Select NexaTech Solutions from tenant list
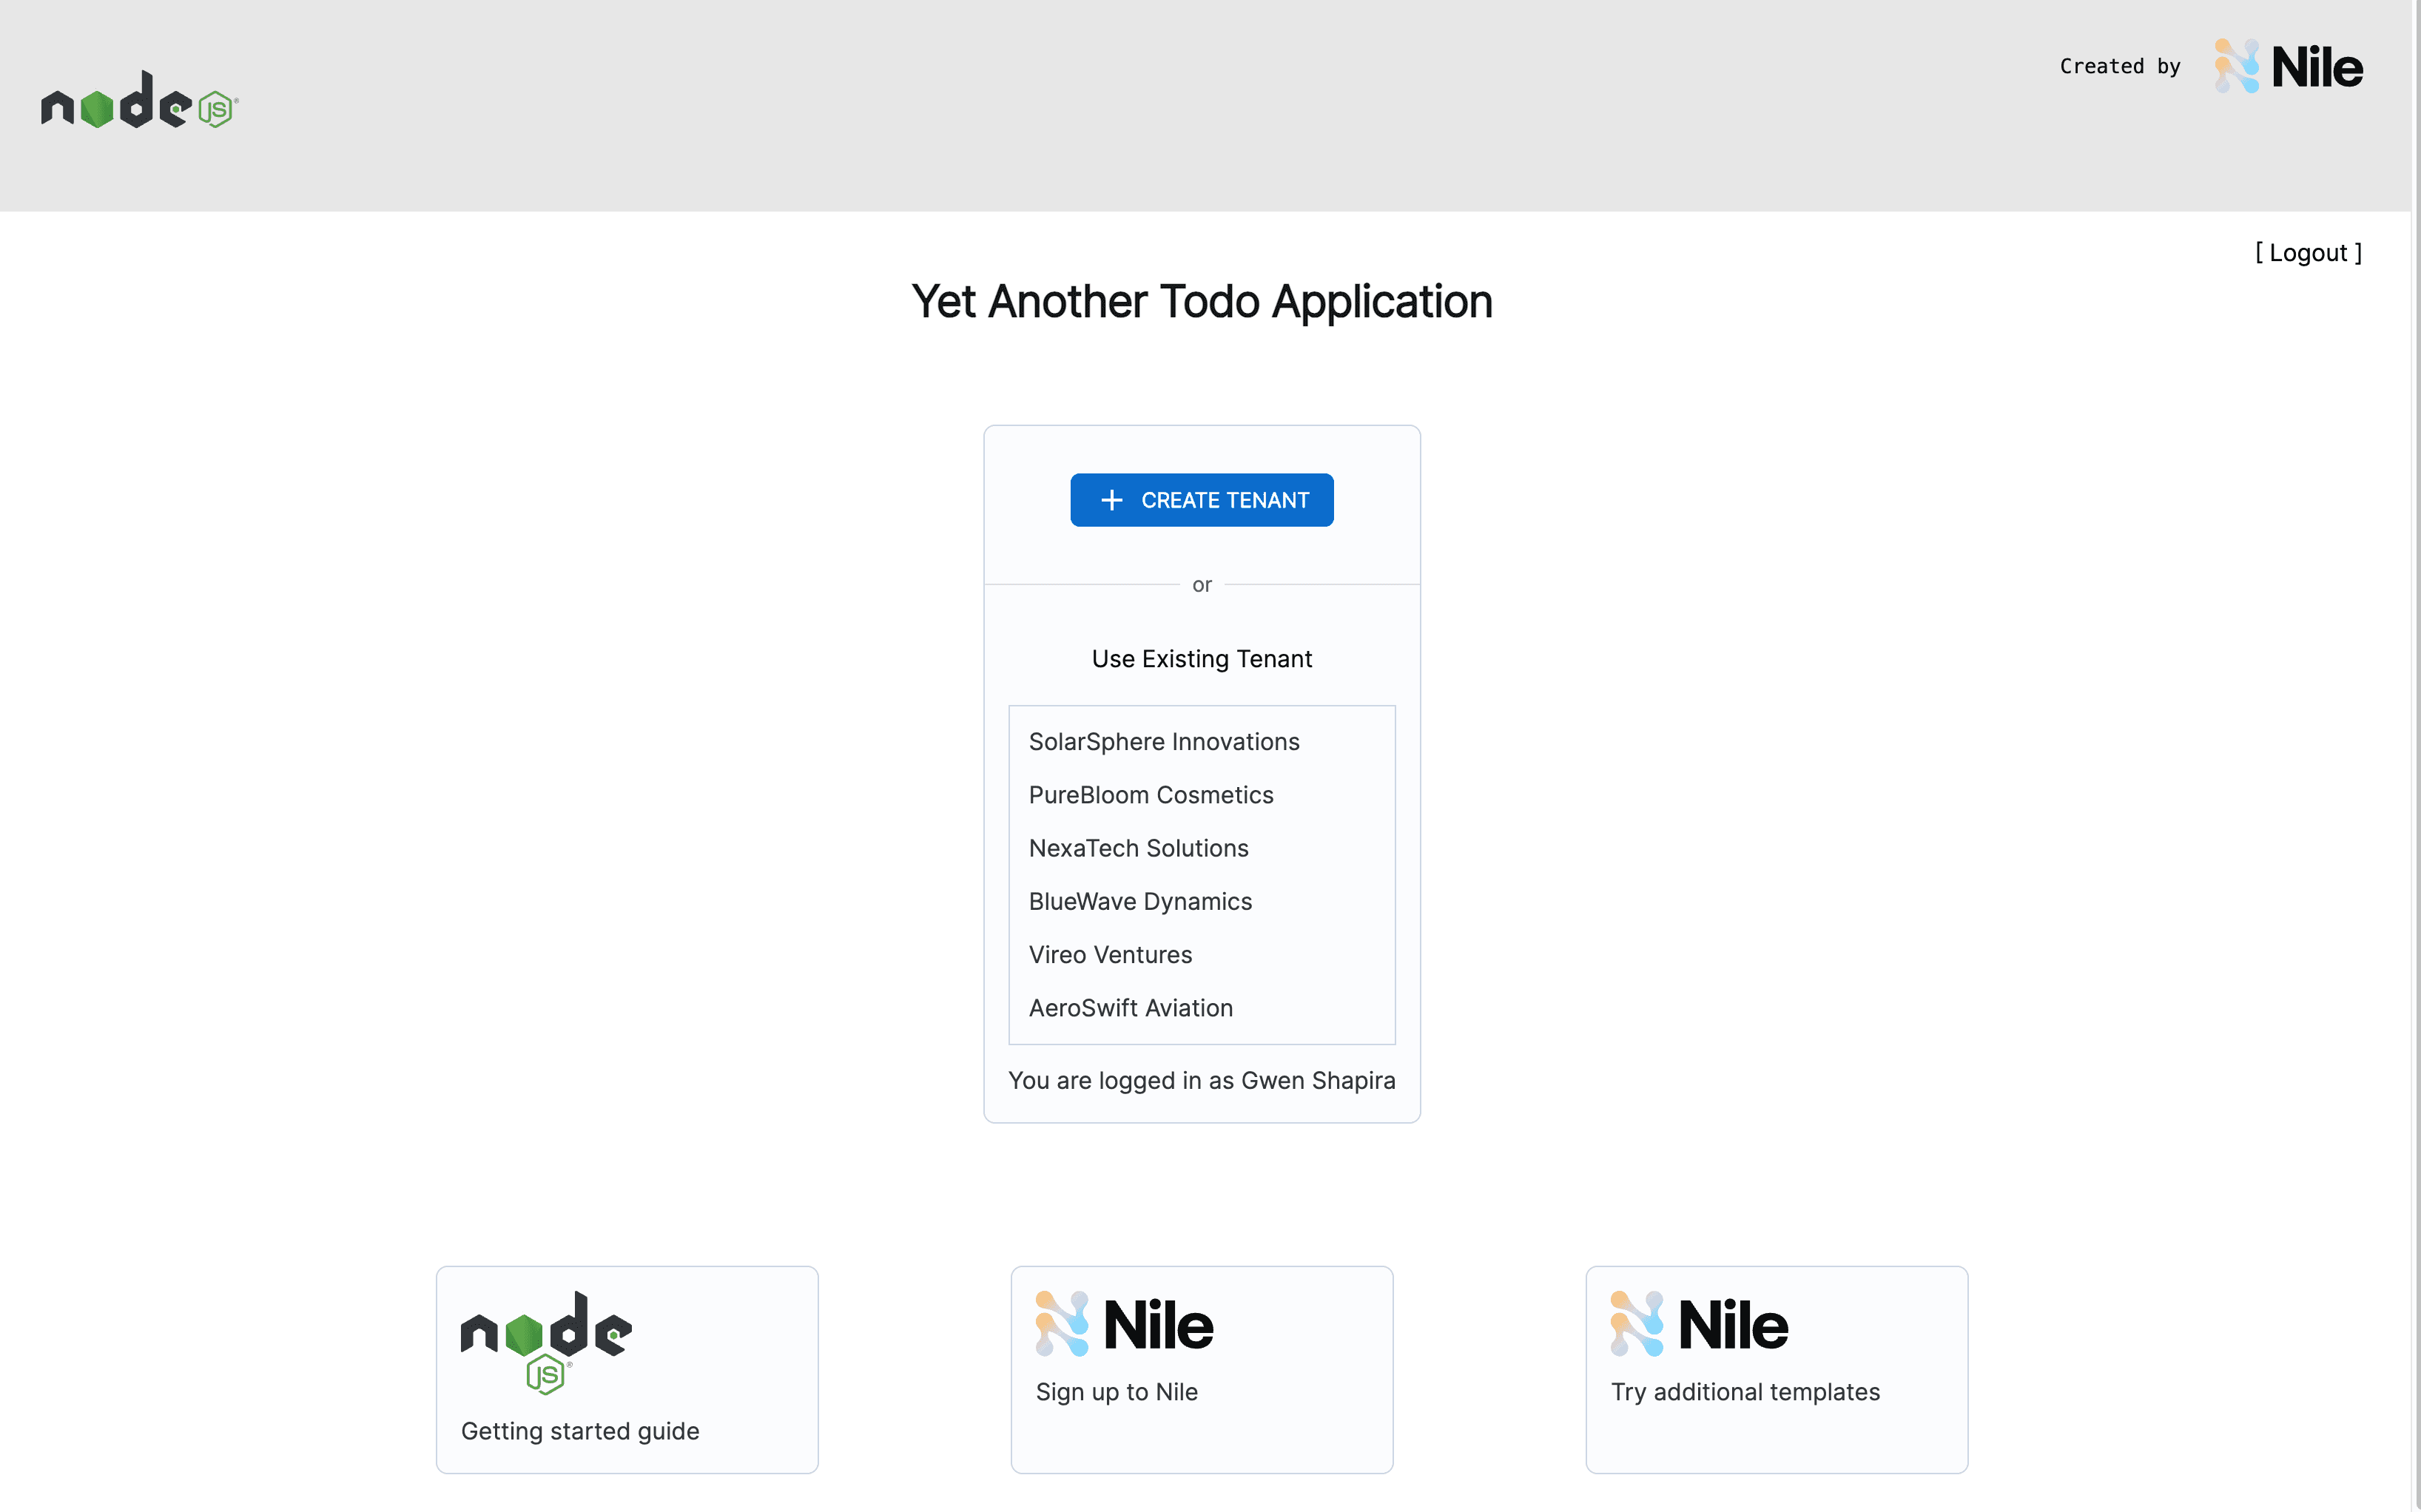 click(x=1137, y=846)
